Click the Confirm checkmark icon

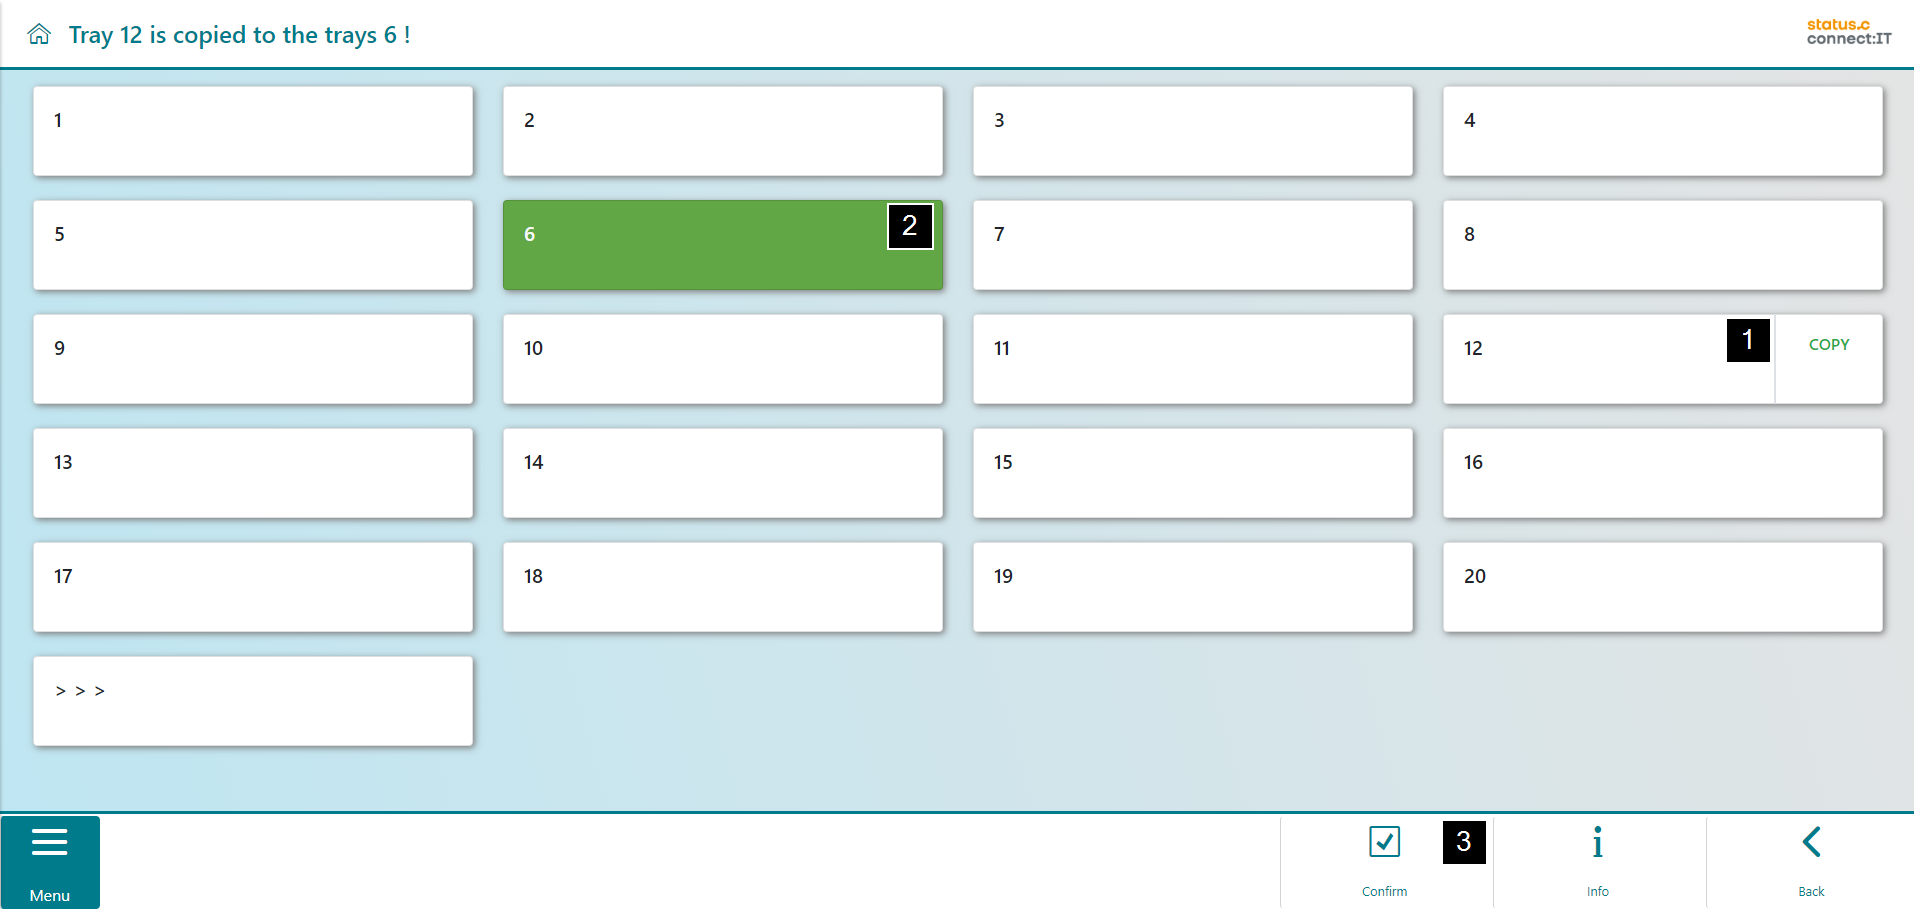point(1384,843)
